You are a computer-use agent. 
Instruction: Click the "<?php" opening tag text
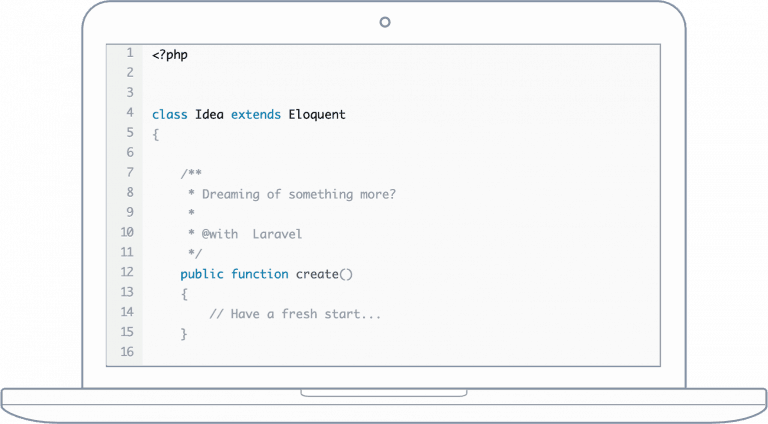pyautogui.click(x=170, y=55)
